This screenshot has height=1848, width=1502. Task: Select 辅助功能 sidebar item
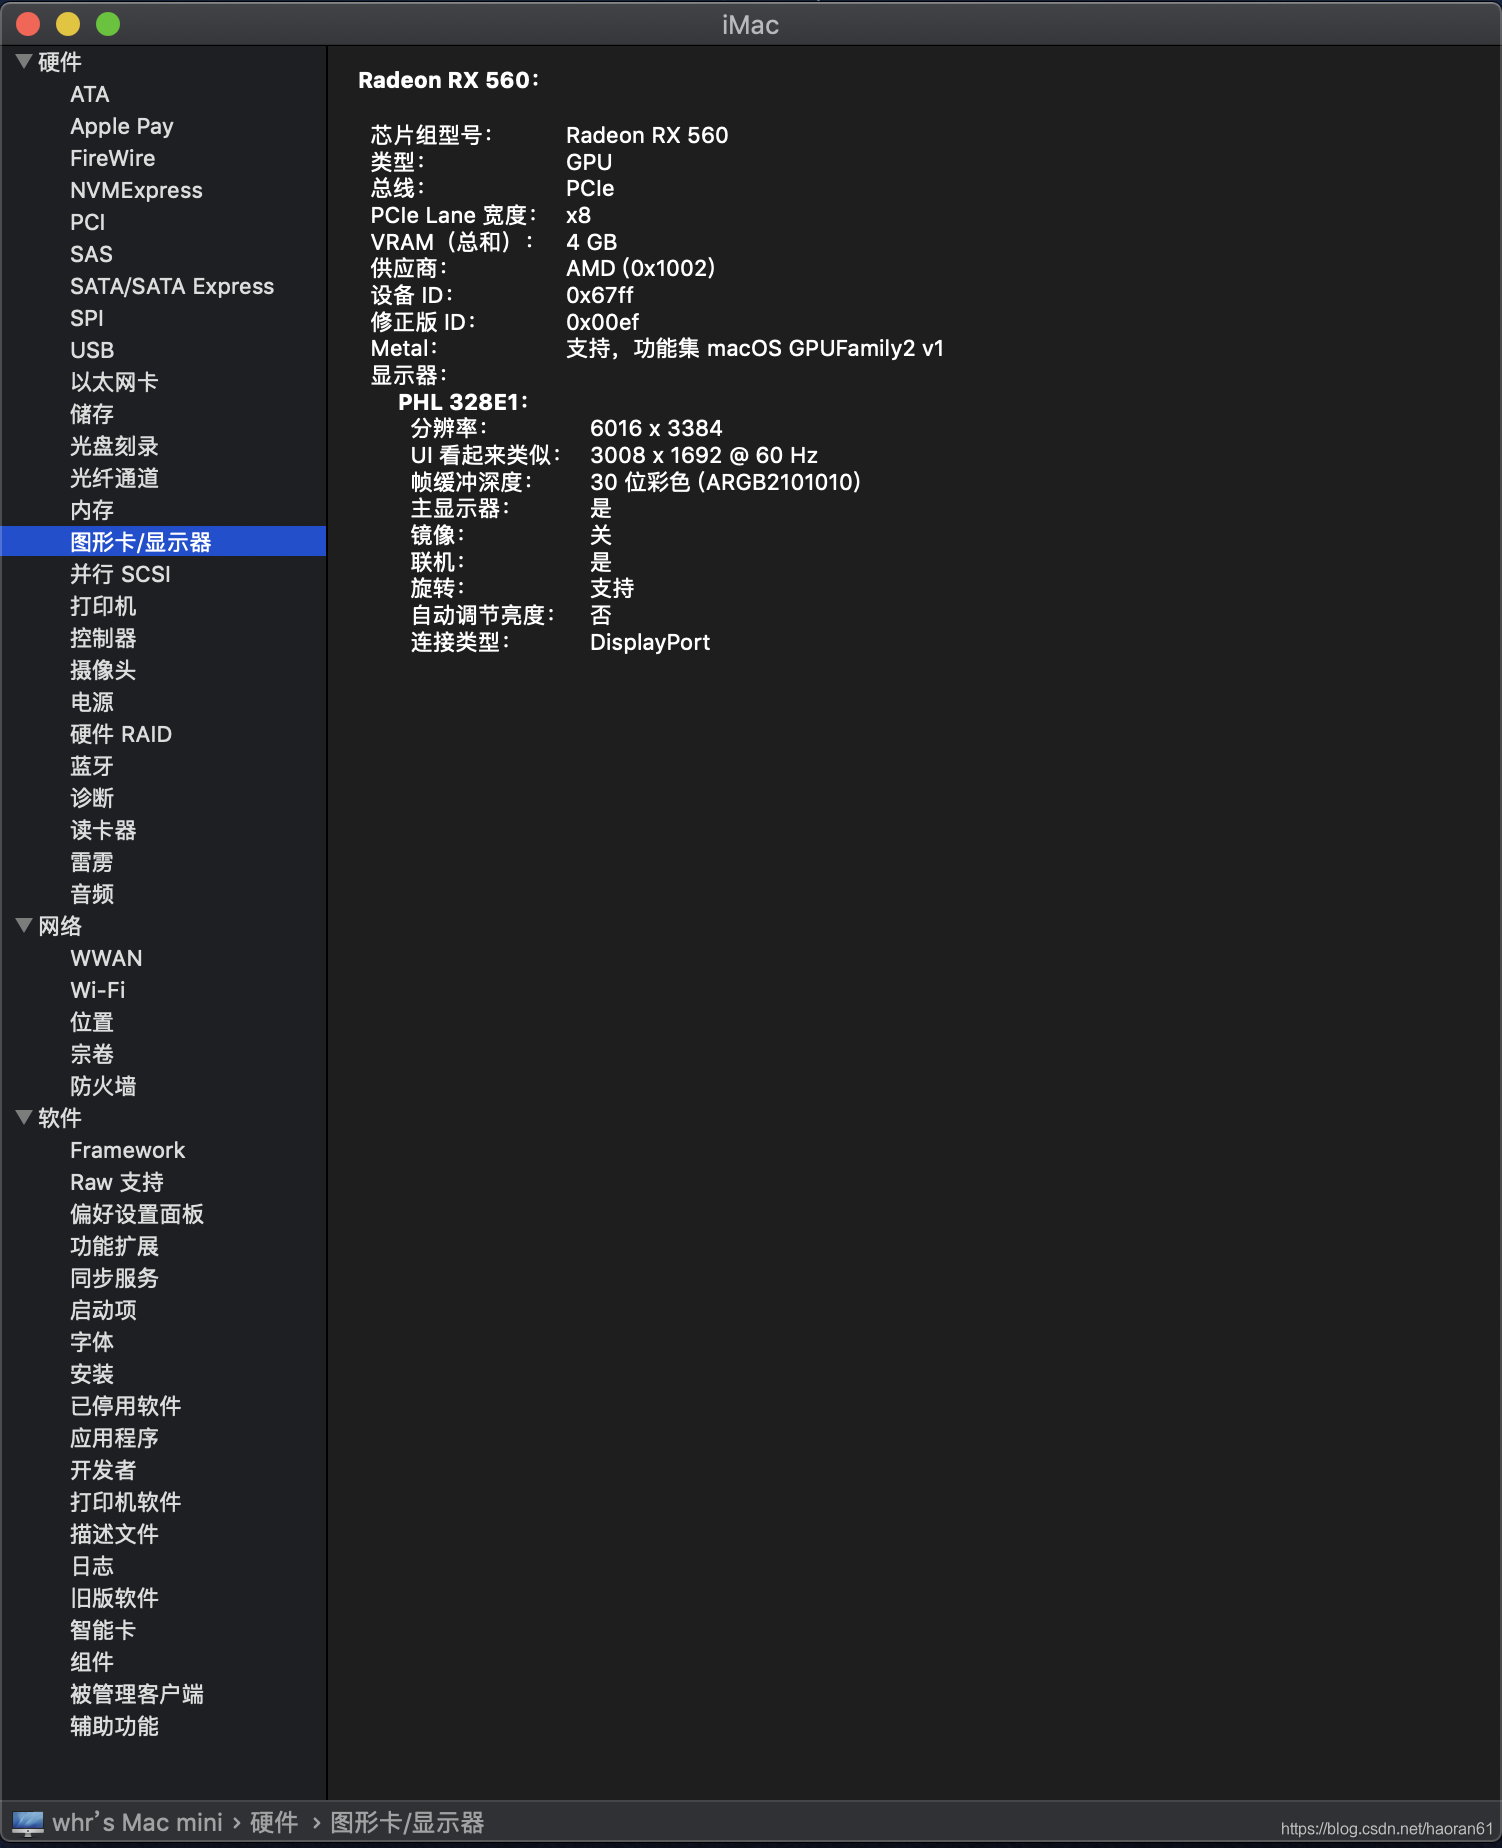pos(114,1726)
